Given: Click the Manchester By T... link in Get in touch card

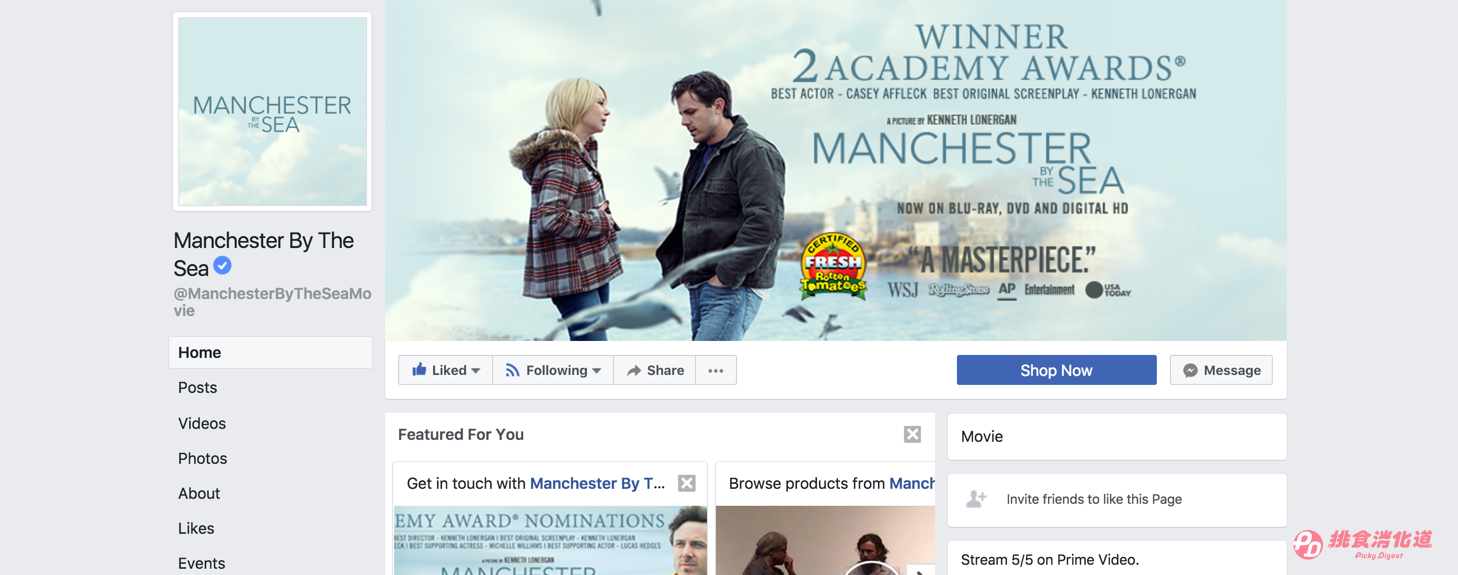Looking at the screenshot, I should 597,483.
